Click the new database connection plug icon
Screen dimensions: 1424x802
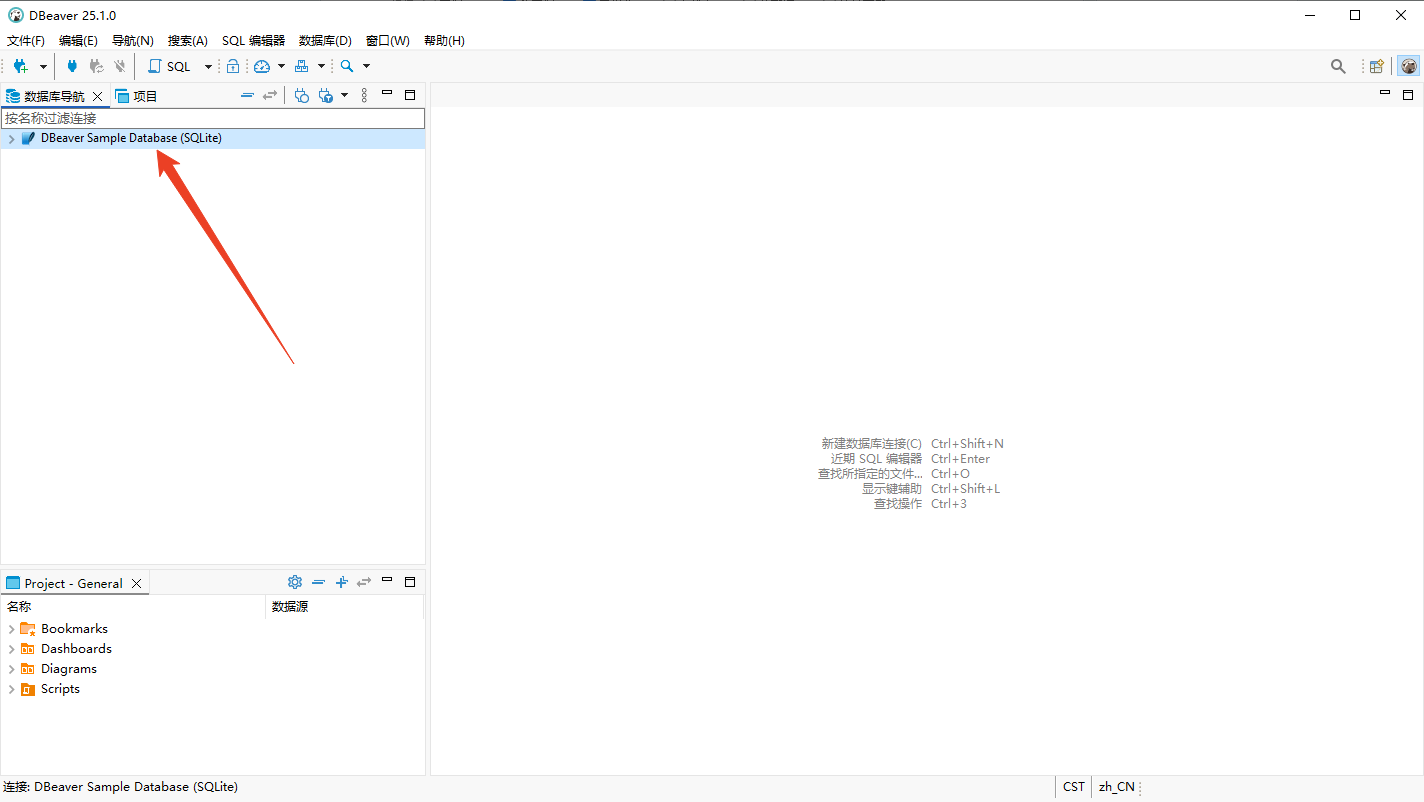click(20, 66)
